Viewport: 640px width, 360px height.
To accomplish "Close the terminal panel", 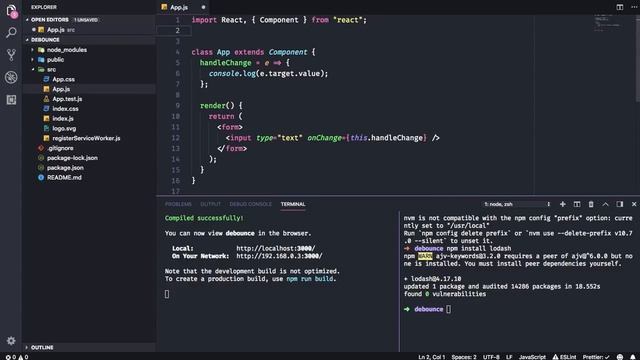I will 634,204.
